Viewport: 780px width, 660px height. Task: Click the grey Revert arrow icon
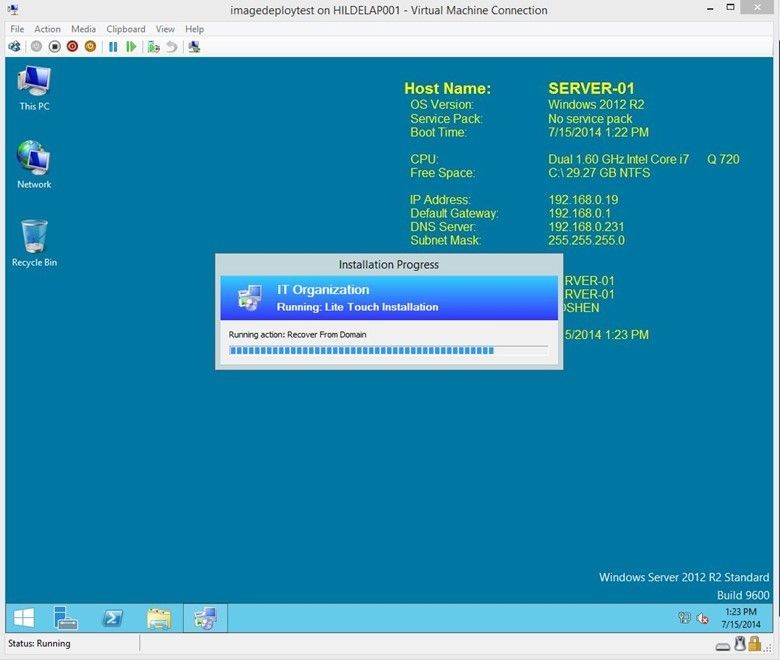click(x=172, y=47)
